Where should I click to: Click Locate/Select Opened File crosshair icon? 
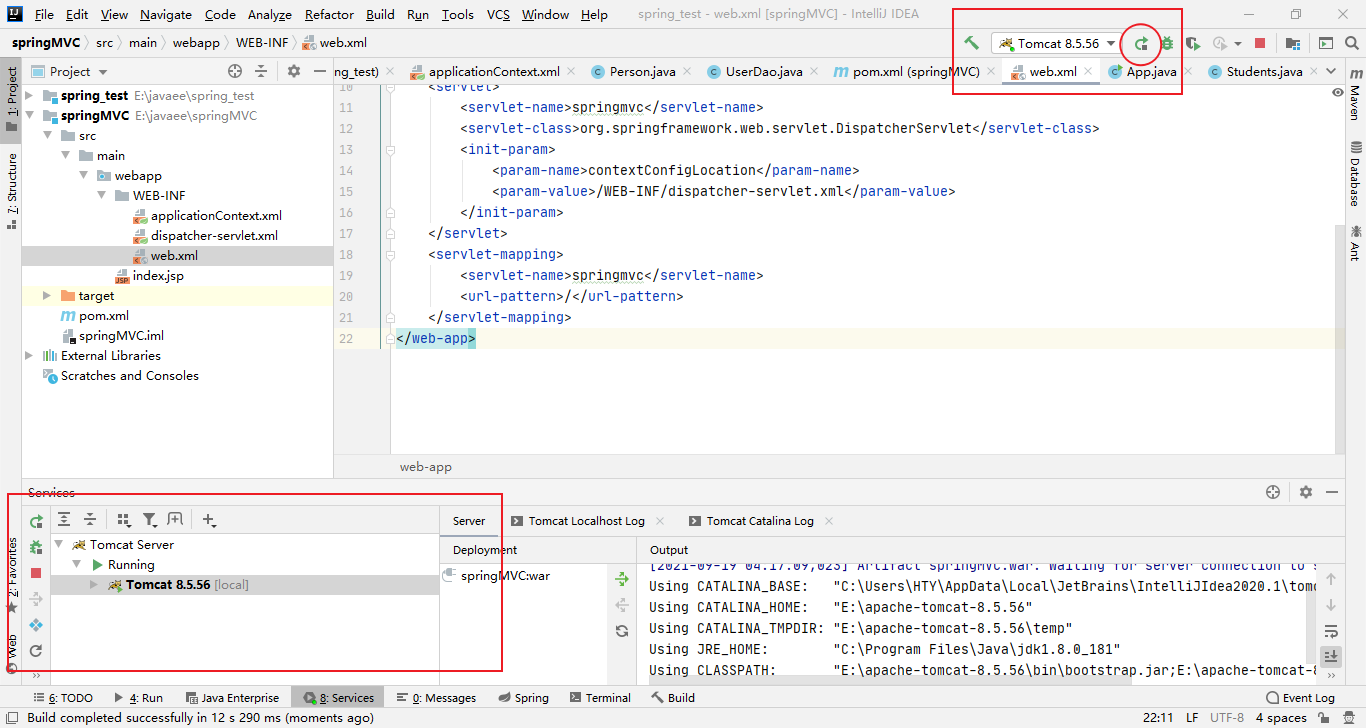235,71
